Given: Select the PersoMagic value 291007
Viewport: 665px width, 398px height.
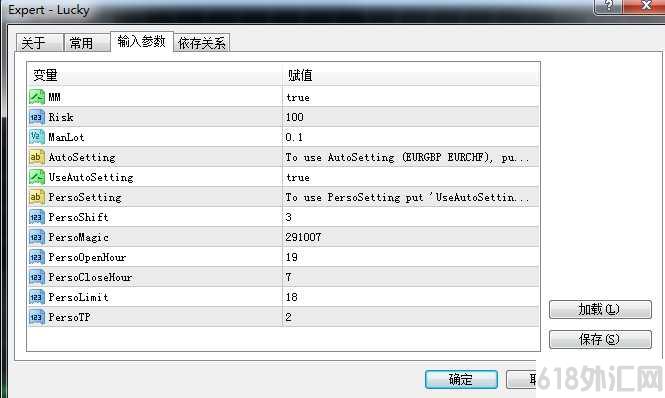Looking at the screenshot, I should (x=303, y=237).
